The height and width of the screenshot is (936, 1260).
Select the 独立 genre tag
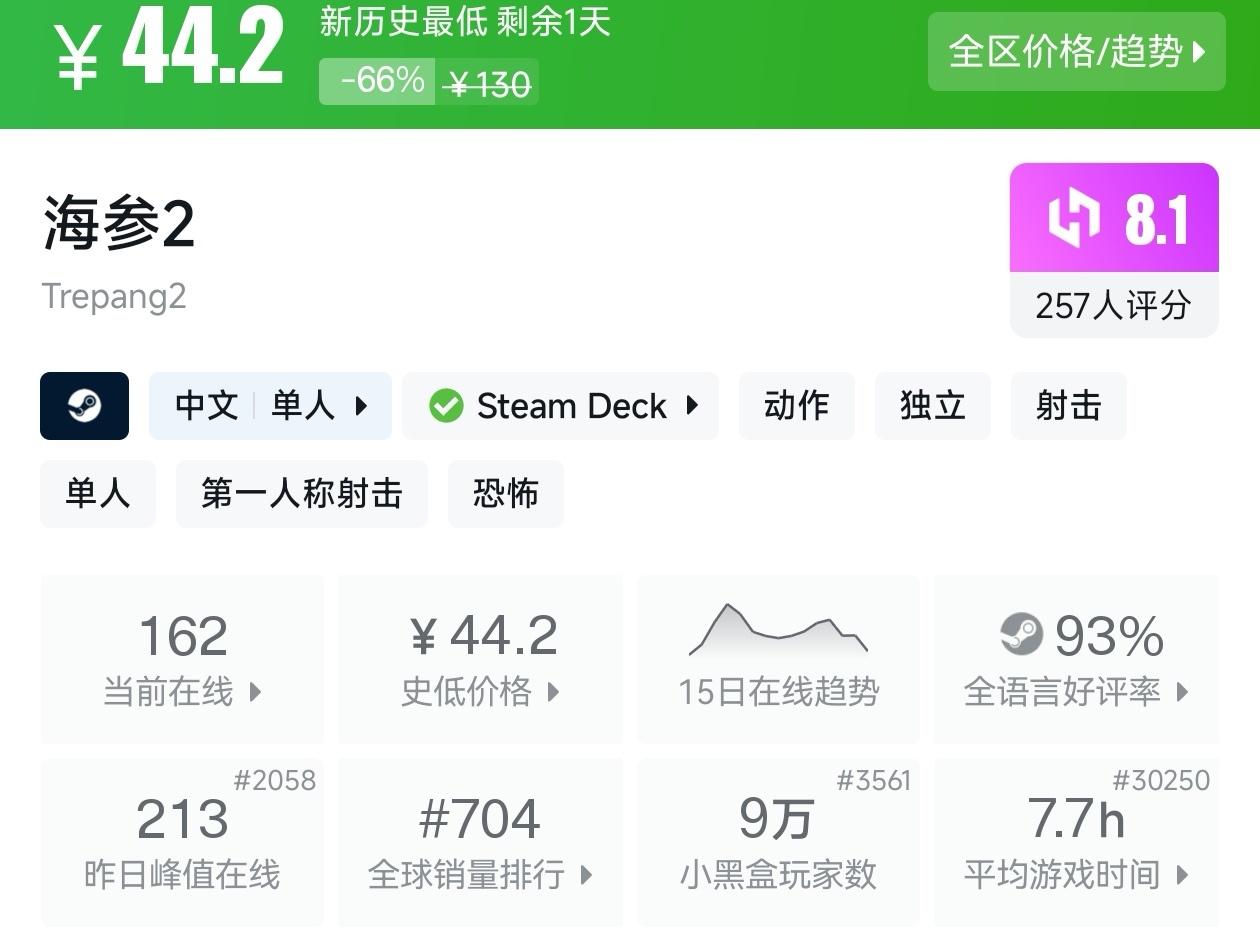[x=932, y=406]
